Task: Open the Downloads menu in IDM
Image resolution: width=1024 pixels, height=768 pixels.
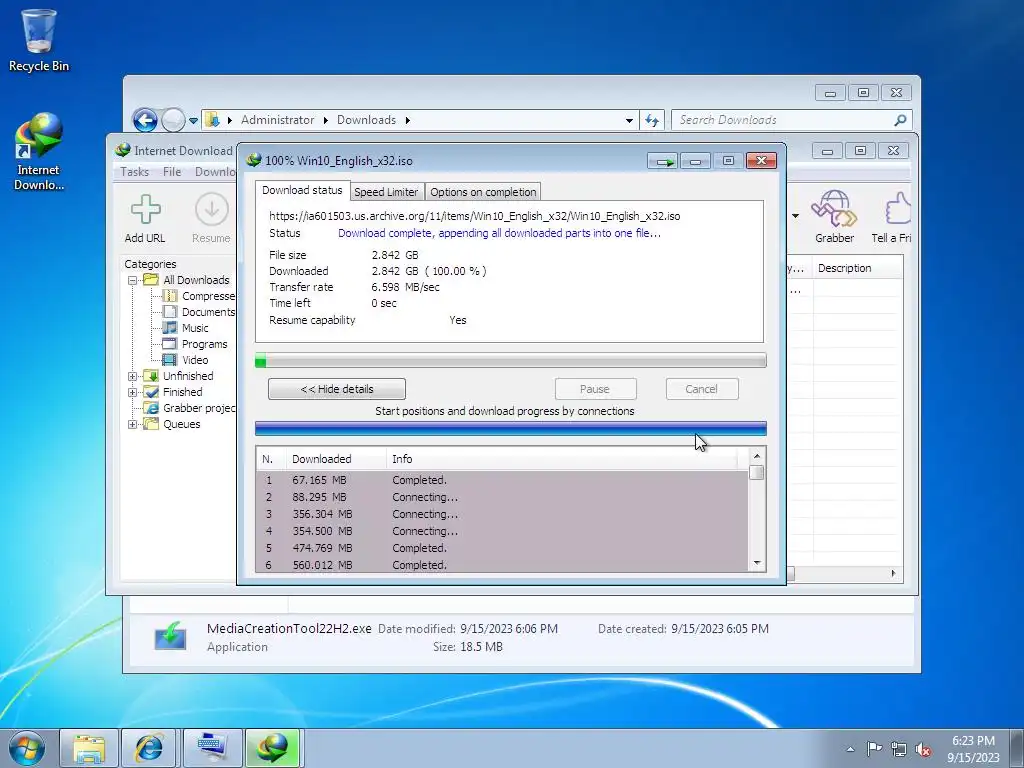Action: coord(215,172)
